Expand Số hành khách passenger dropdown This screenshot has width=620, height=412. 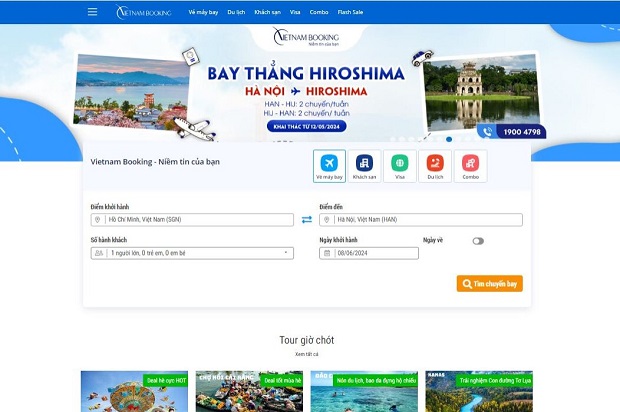click(x=192, y=253)
